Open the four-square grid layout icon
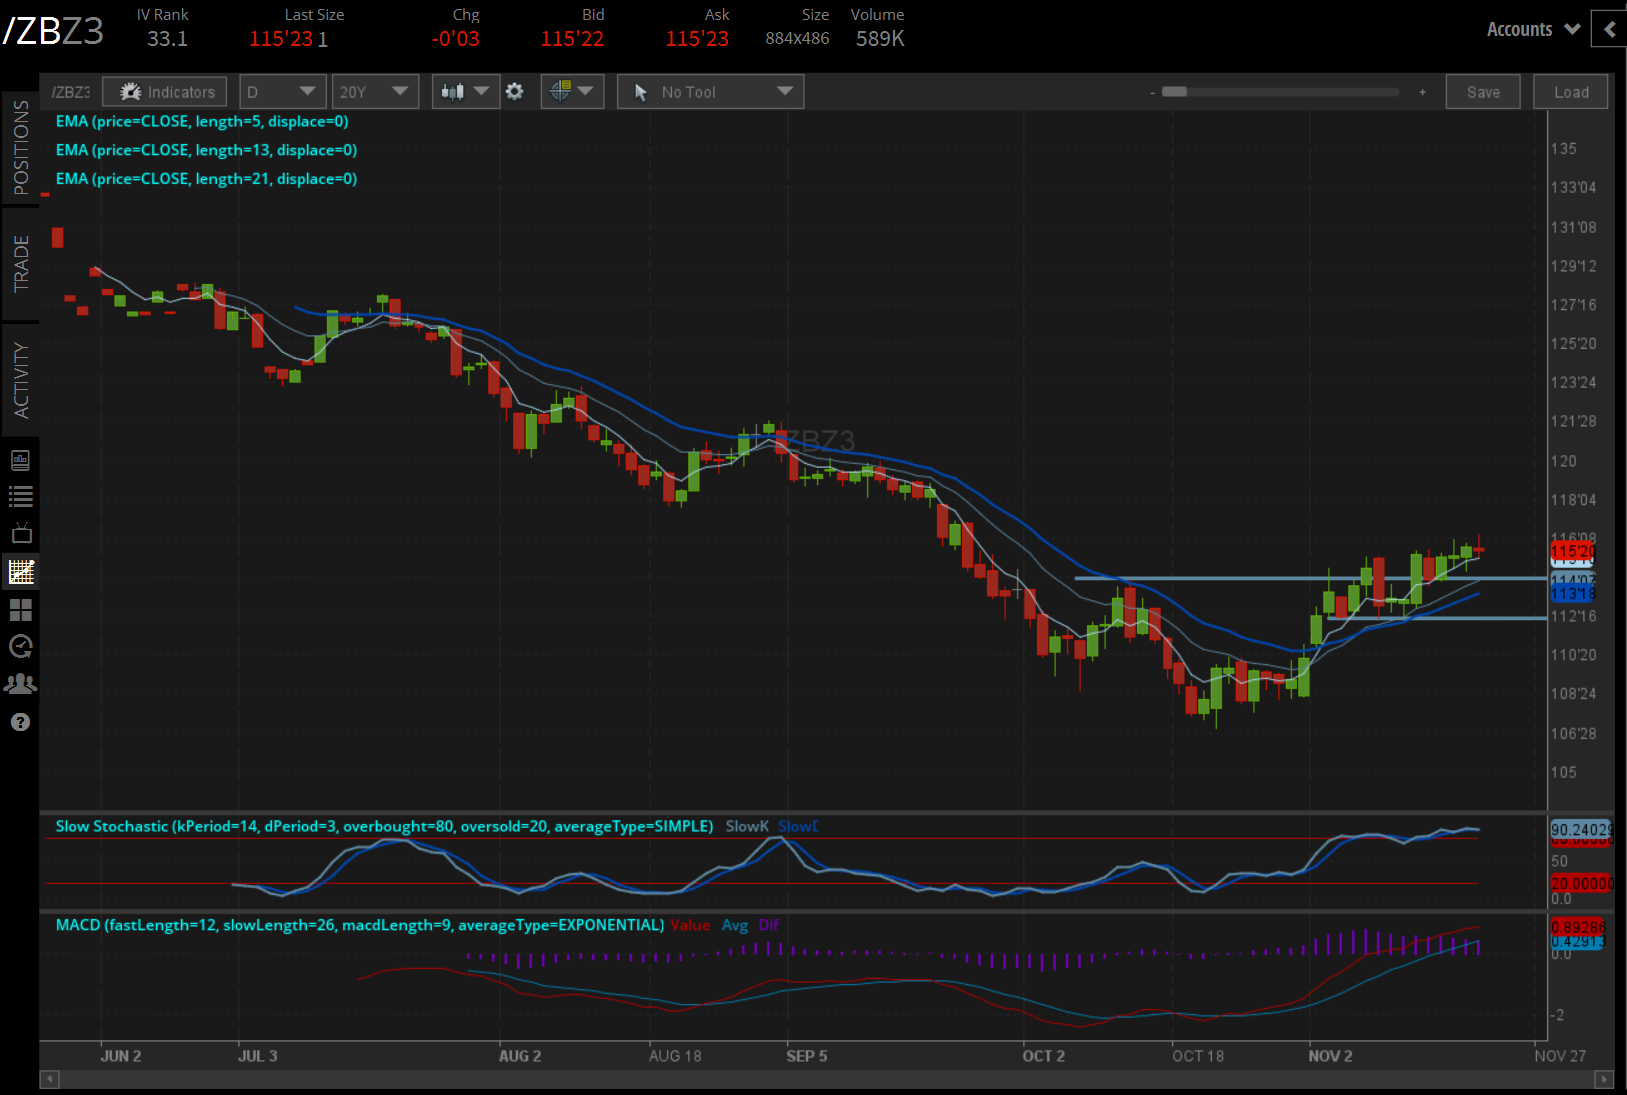1627x1095 pixels. [x=21, y=609]
